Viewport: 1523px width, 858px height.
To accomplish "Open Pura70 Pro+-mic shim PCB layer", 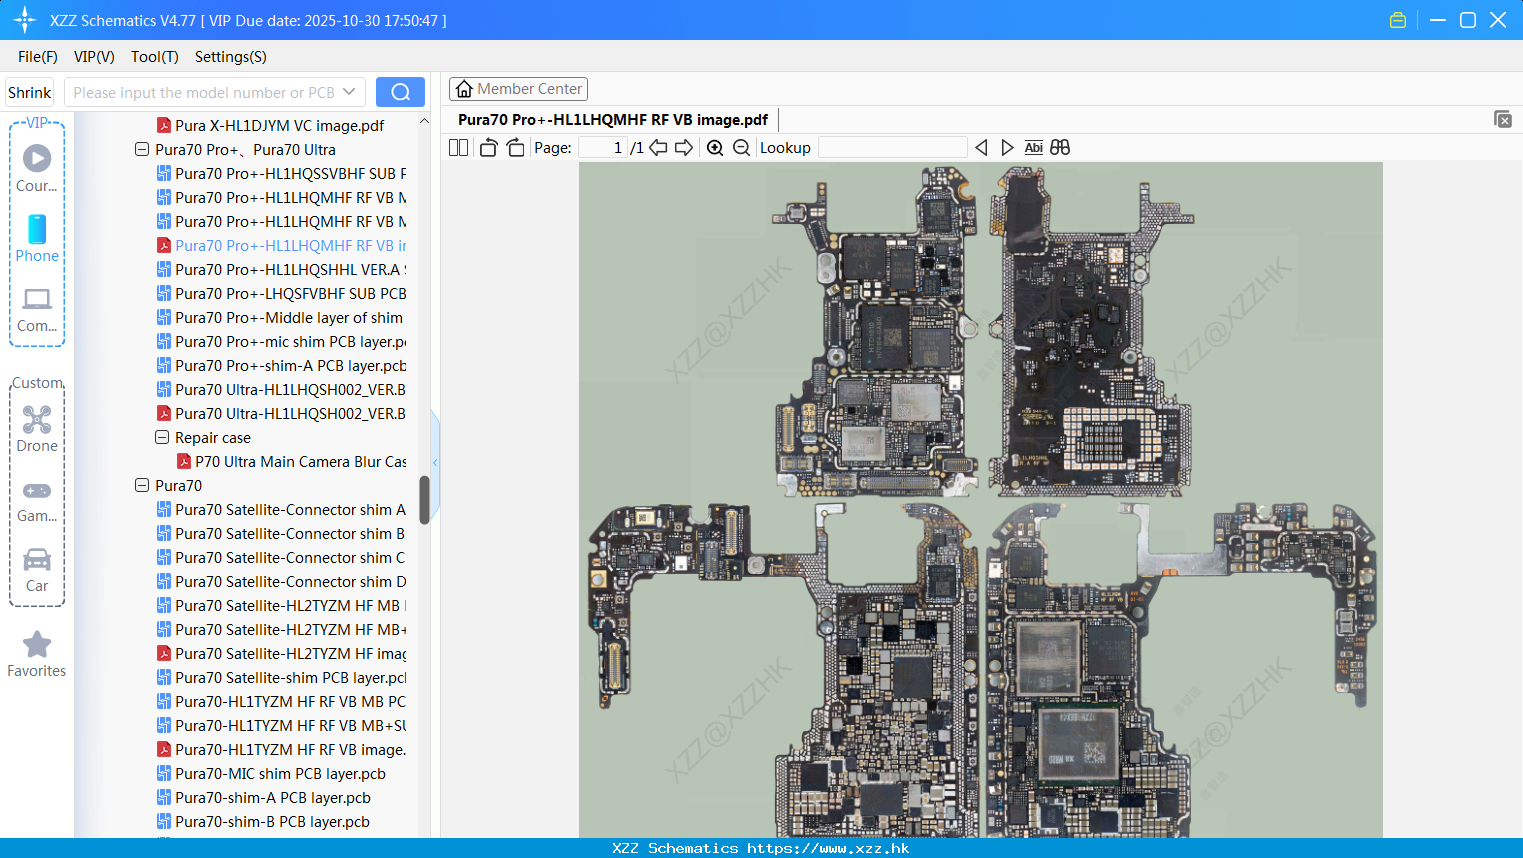I will (x=281, y=342).
